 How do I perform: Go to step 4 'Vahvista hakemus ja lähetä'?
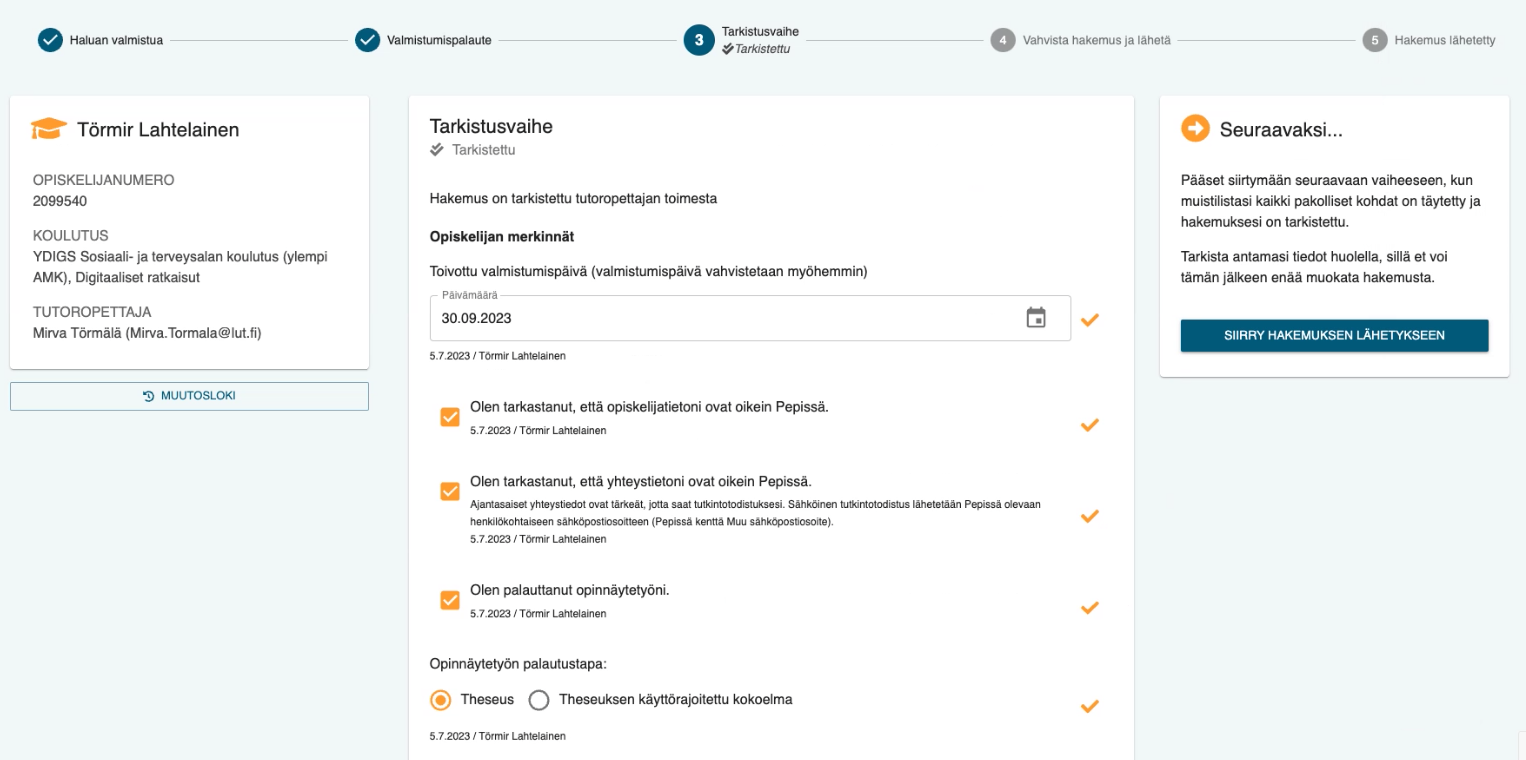click(1003, 42)
